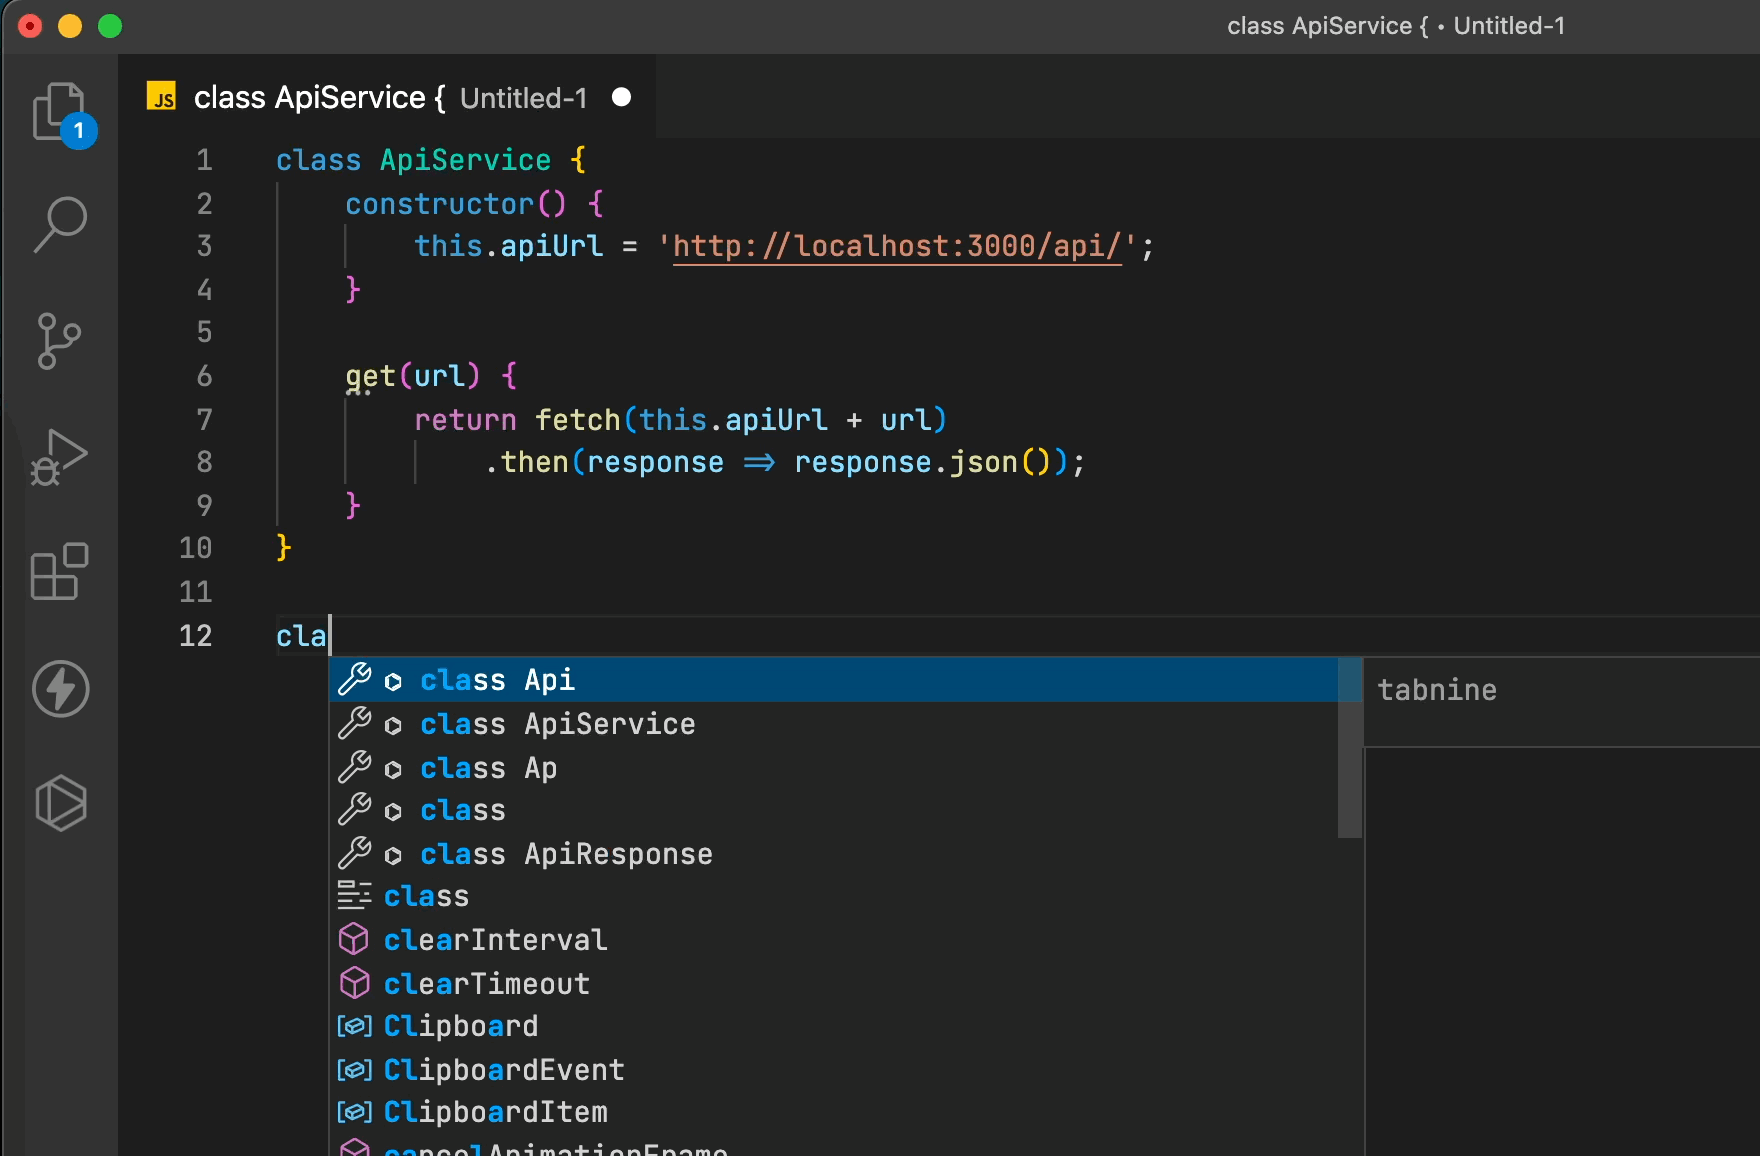The image size is (1760, 1156).
Task: Pick 'ClipboardEvent' from completions
Action: [504, 1070]
